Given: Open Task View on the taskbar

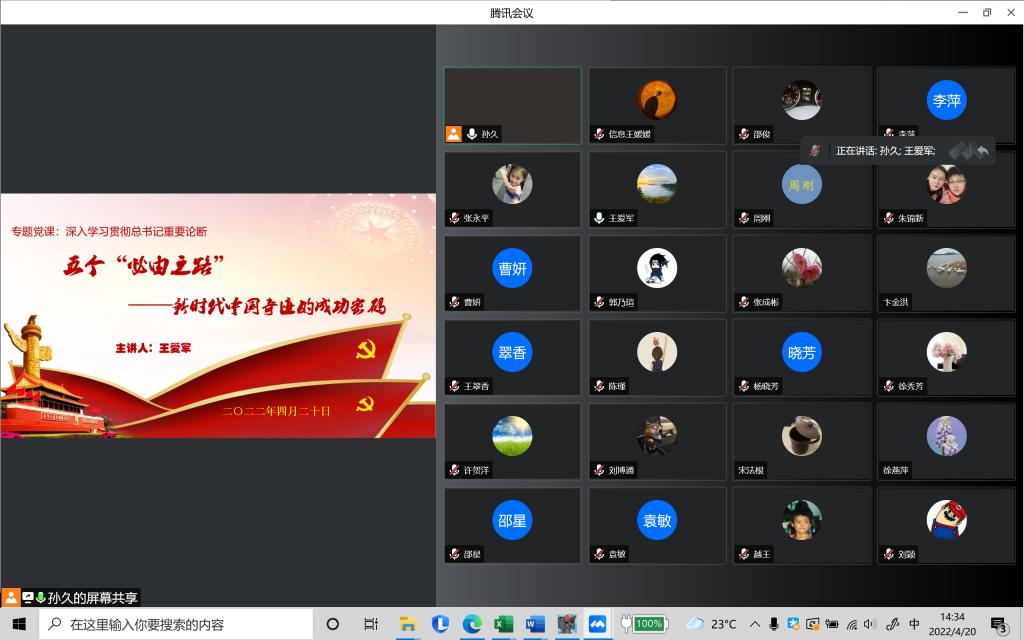Looking at the screenshot, I should (371, 624).
